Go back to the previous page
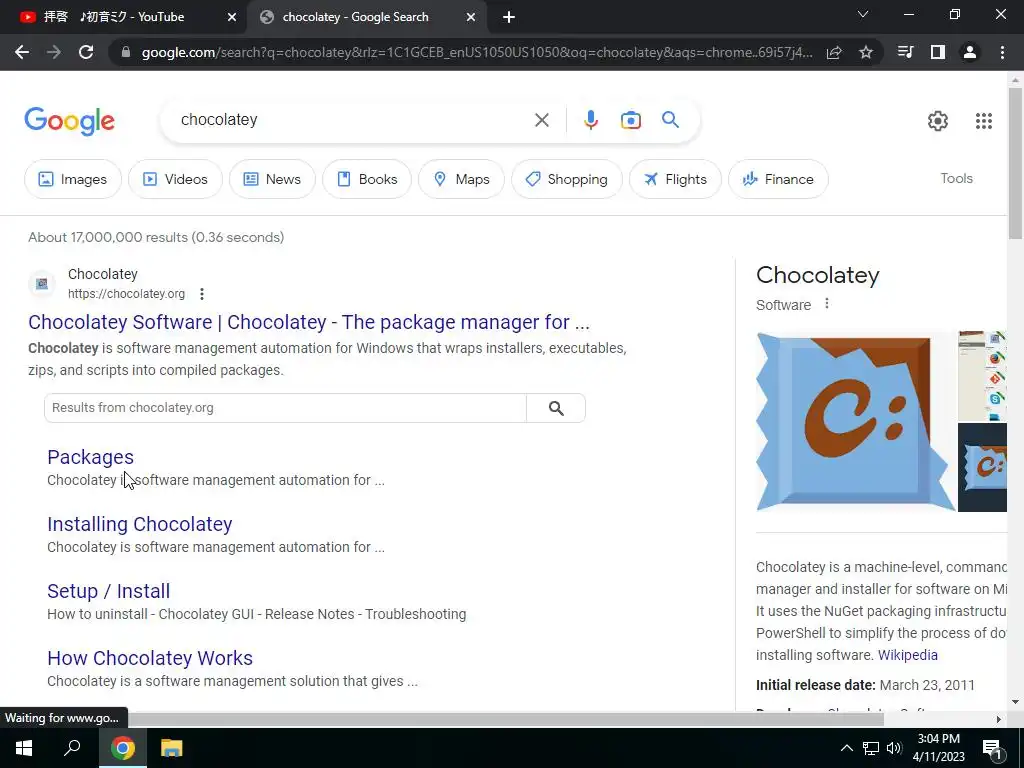1024x768 pixels. click(22, 52)
